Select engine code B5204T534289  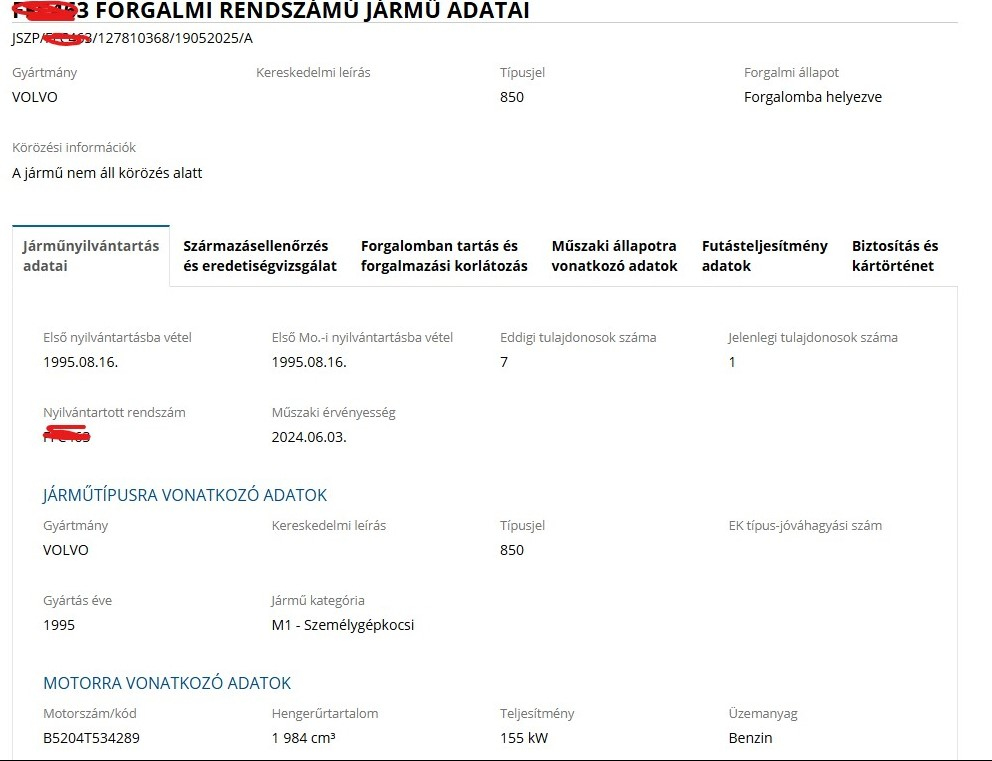tap(91, 738)
